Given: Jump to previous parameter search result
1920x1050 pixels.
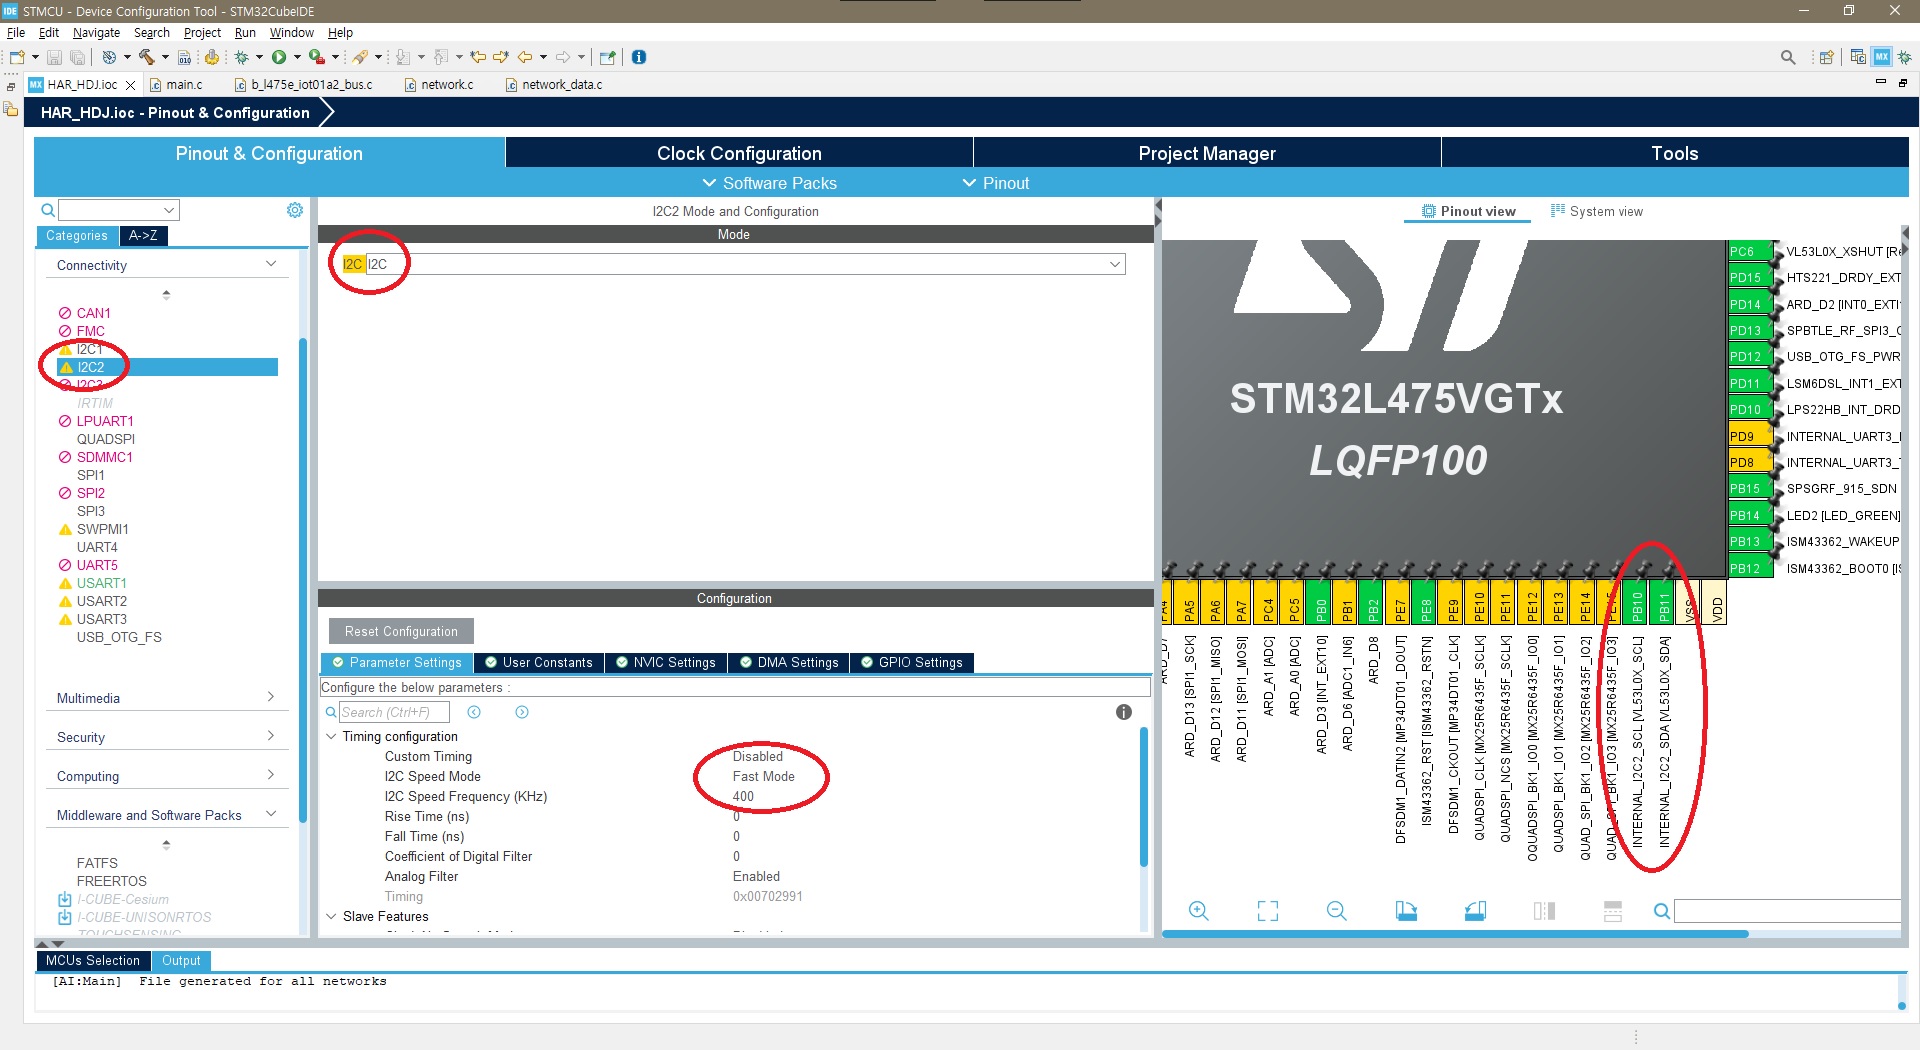Looking at the screenshot, I should pos(474,712).
